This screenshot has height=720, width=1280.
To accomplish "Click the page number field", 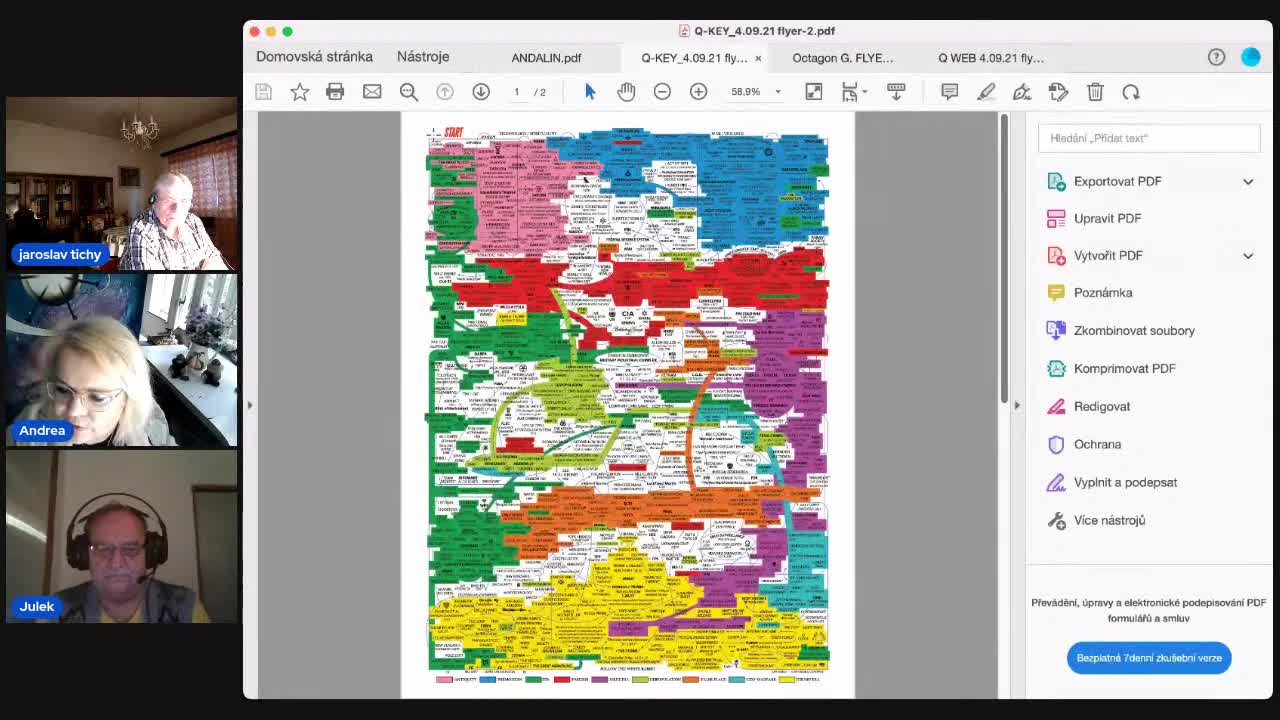I will 517,92.
